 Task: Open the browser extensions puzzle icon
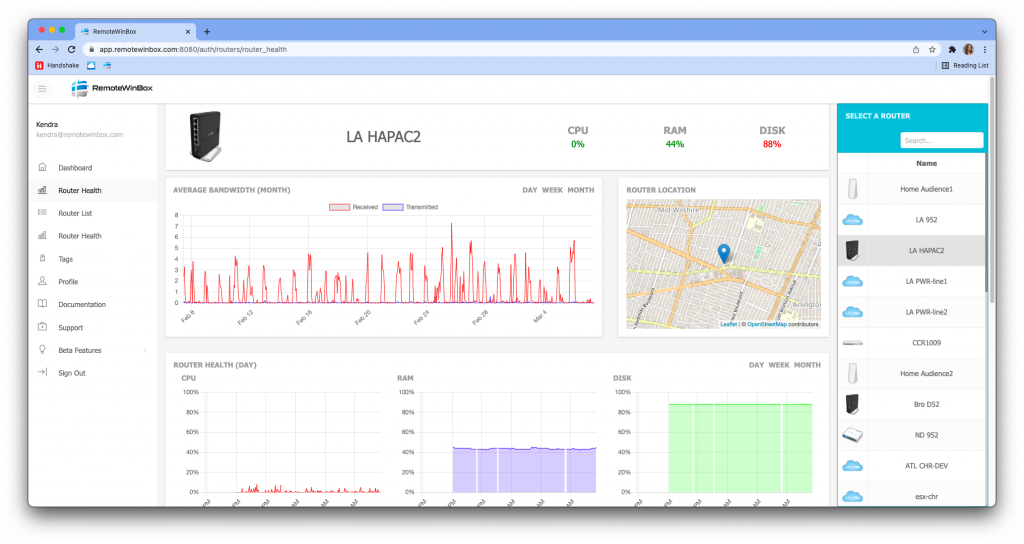click(952, 50)
